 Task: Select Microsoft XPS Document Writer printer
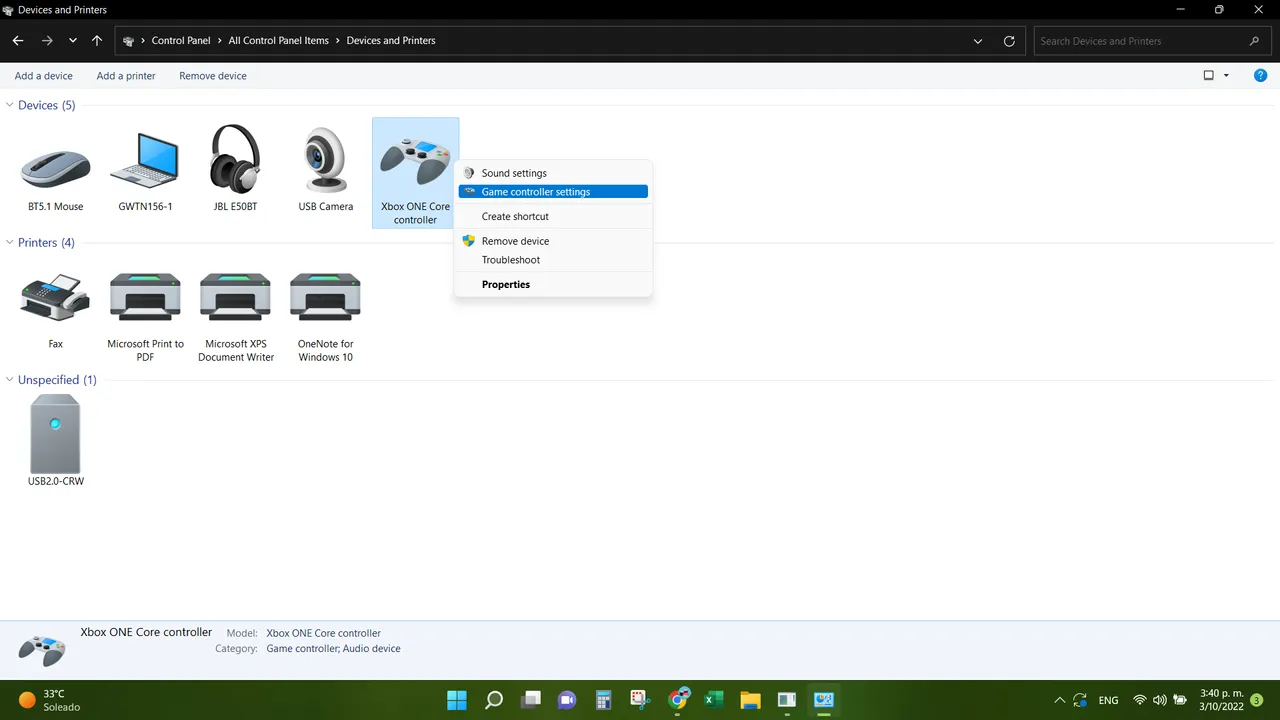[x=235, y=316]
